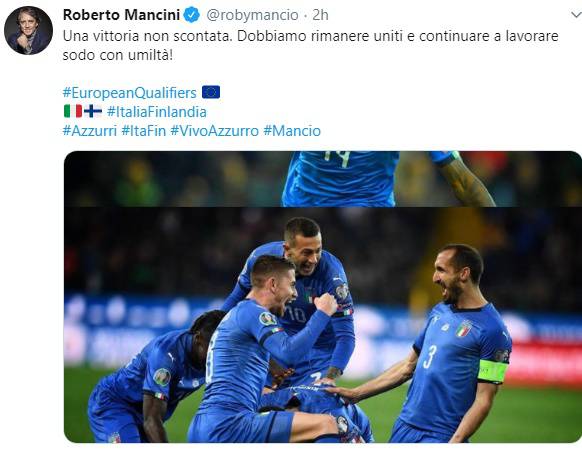Open the Roberto Mancini display name
This screenshot has width=582, height=454.
[x=121, y=15]
